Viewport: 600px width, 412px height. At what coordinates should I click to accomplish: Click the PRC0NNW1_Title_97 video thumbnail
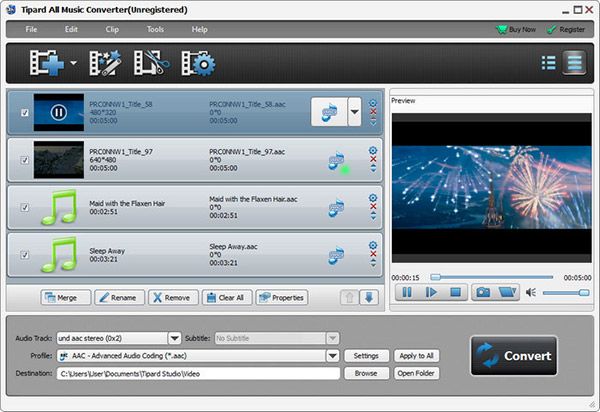tap(59, 160)
